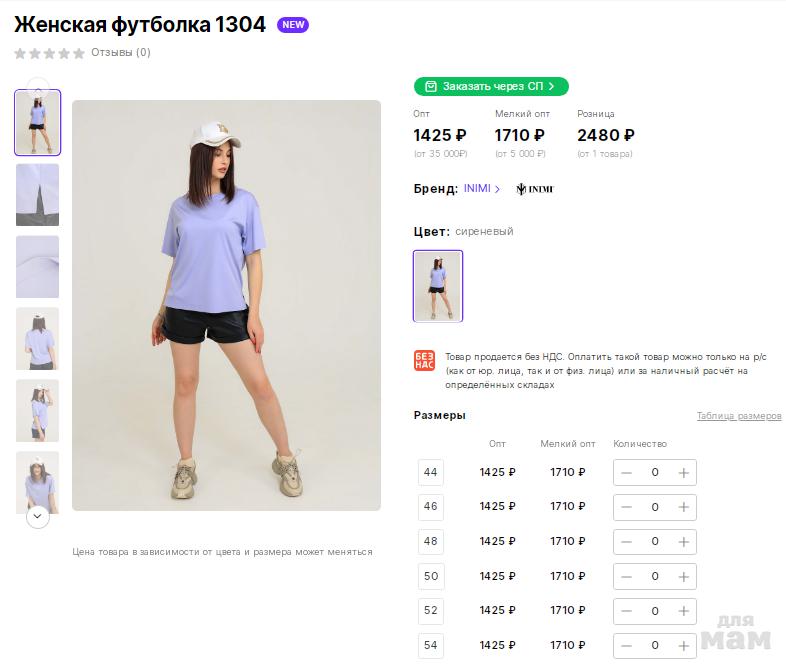The width and height of the screenshot is (786, 664).
Task: Select the second fabric close-up thumbnail
Action: pos(38,267)
